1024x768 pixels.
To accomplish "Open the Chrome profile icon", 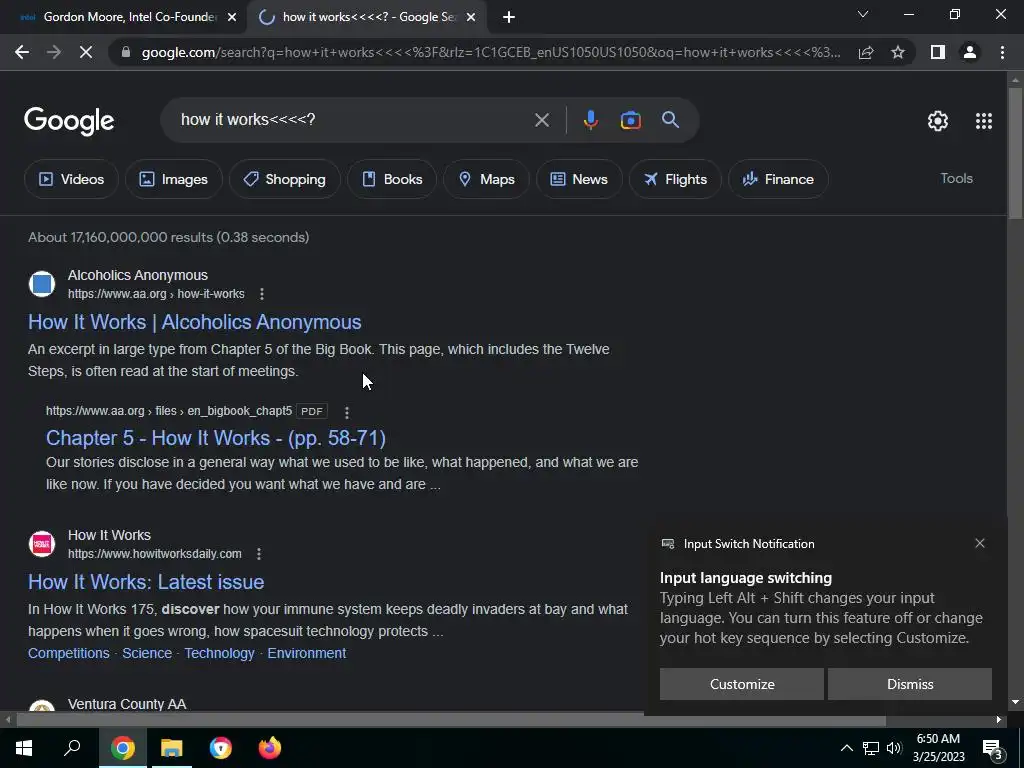I will tap(970, 52).
